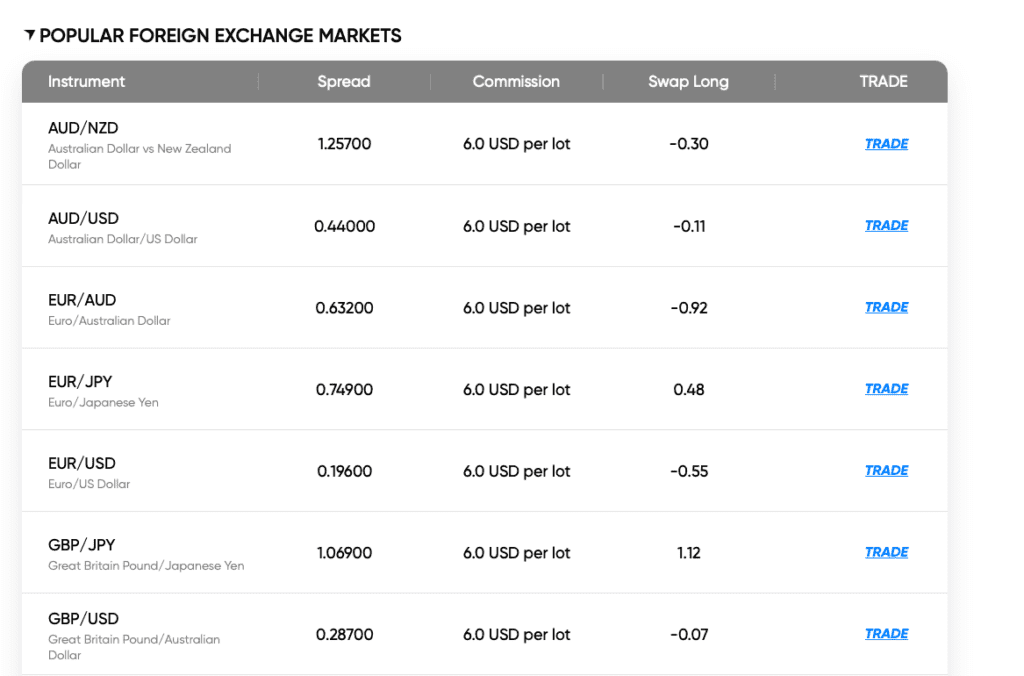
Task: Click the spread value 0.74900
Action: pos(344,389)
